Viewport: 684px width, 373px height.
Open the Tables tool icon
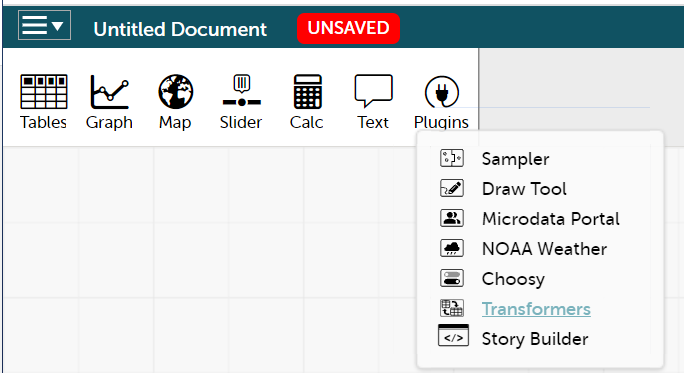pyautogui.click(x=44, y=91)
